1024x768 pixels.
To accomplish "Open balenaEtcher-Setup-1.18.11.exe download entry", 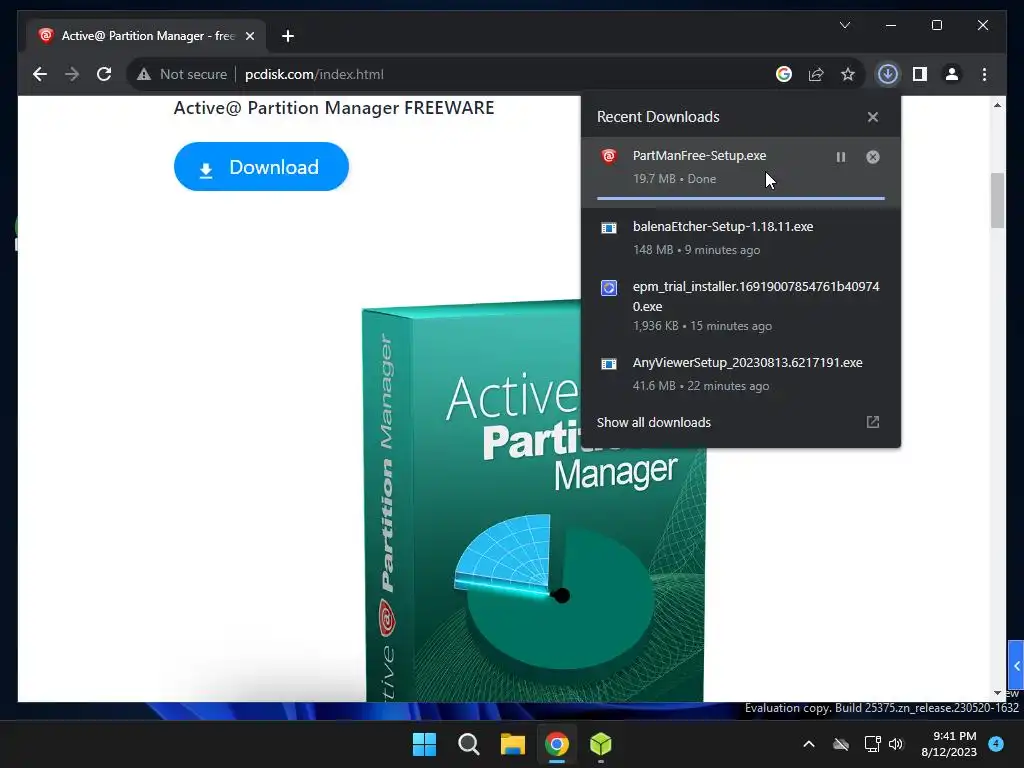I will 741,238.
